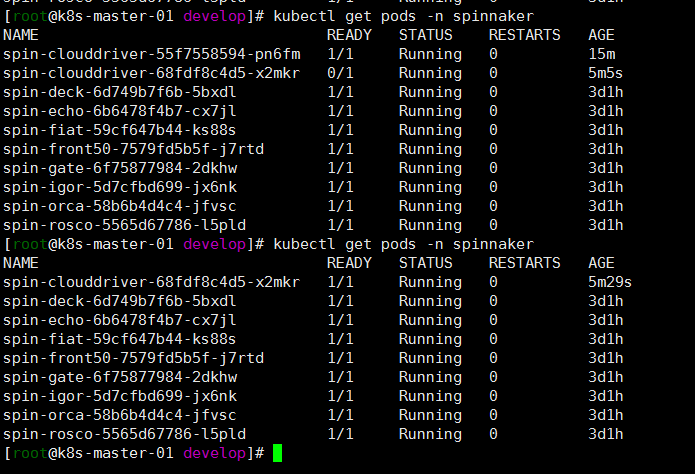Click spin-igor-5d7cfbd699-jx6nk in lower listing
This screenshot has height=474, width=695.
pyautogui.click(x=120, y=396)
